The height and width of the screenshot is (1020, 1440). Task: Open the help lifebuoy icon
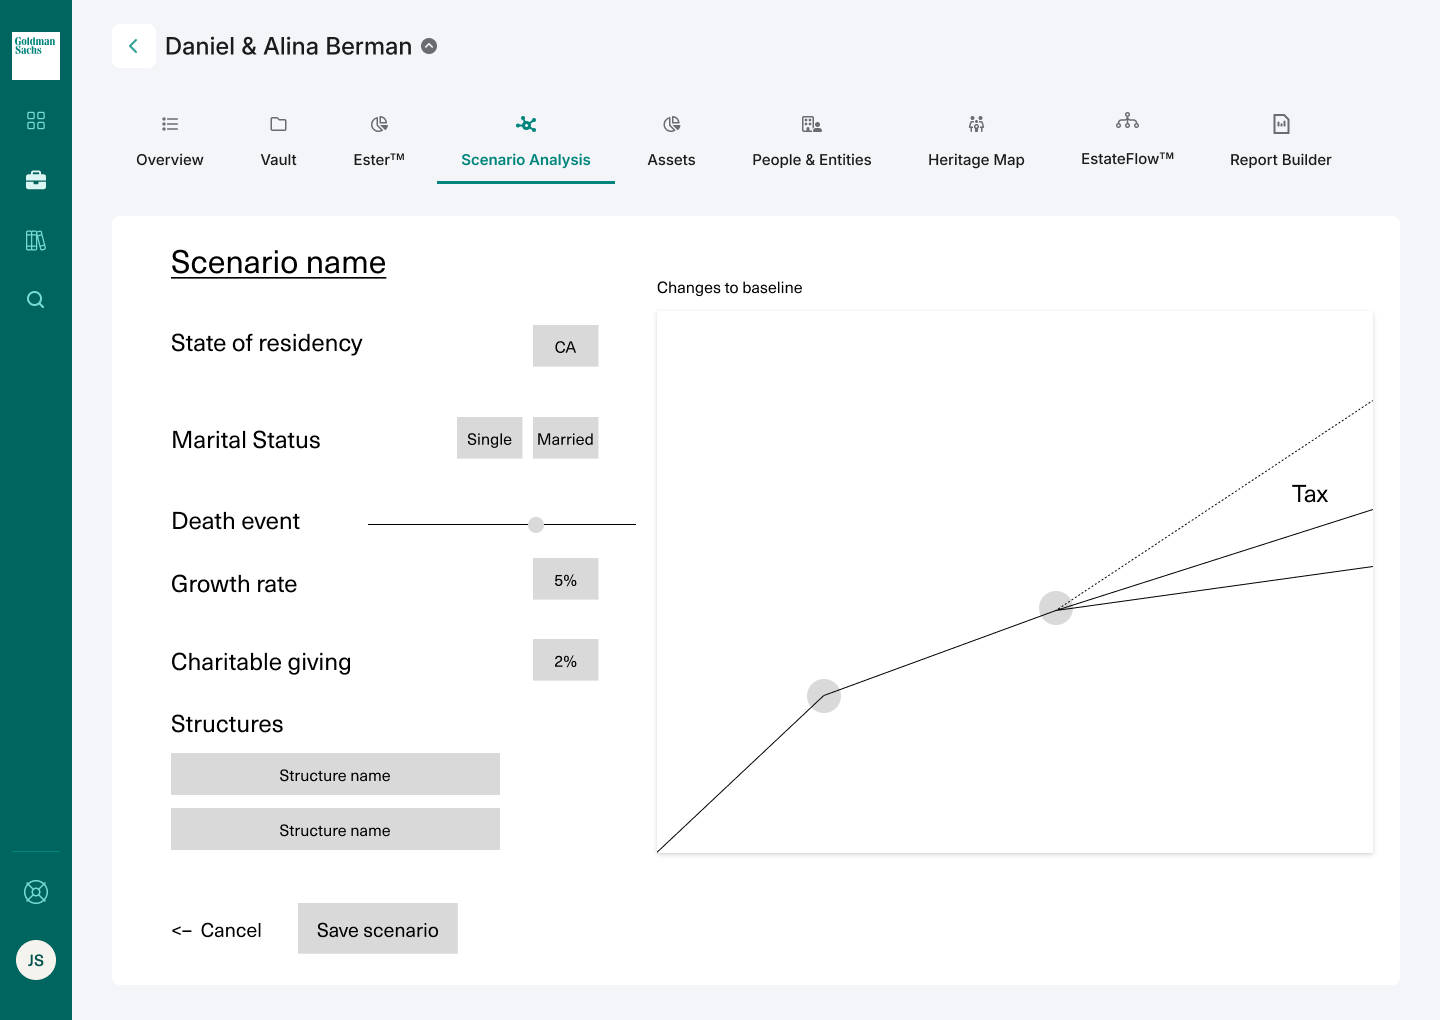(x=36, y=892)
